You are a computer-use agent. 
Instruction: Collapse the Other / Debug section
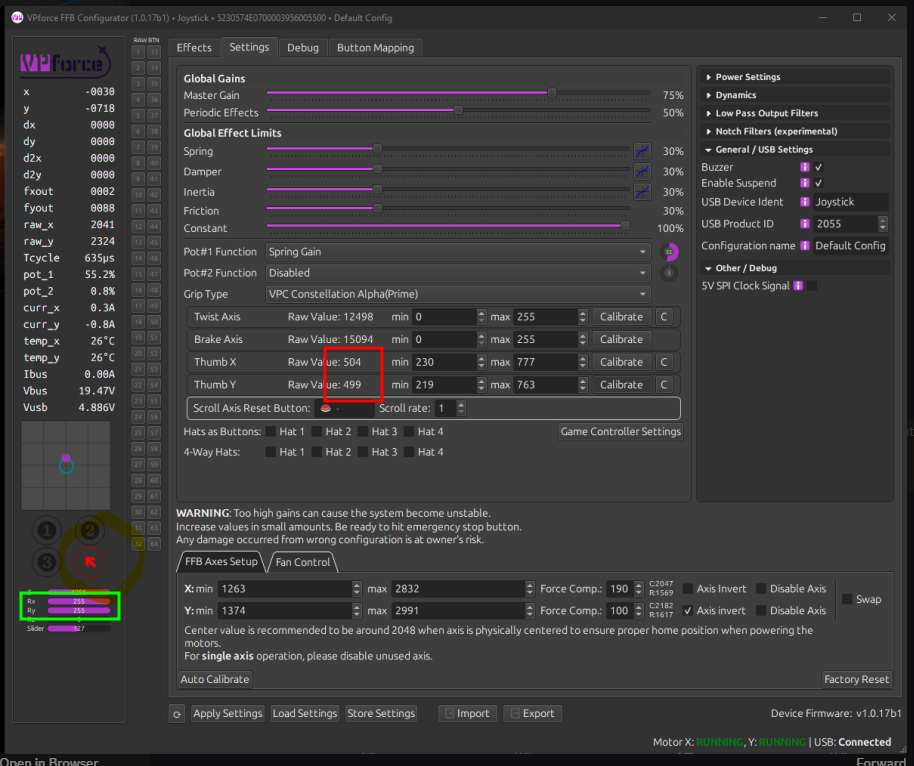point(794,268)
